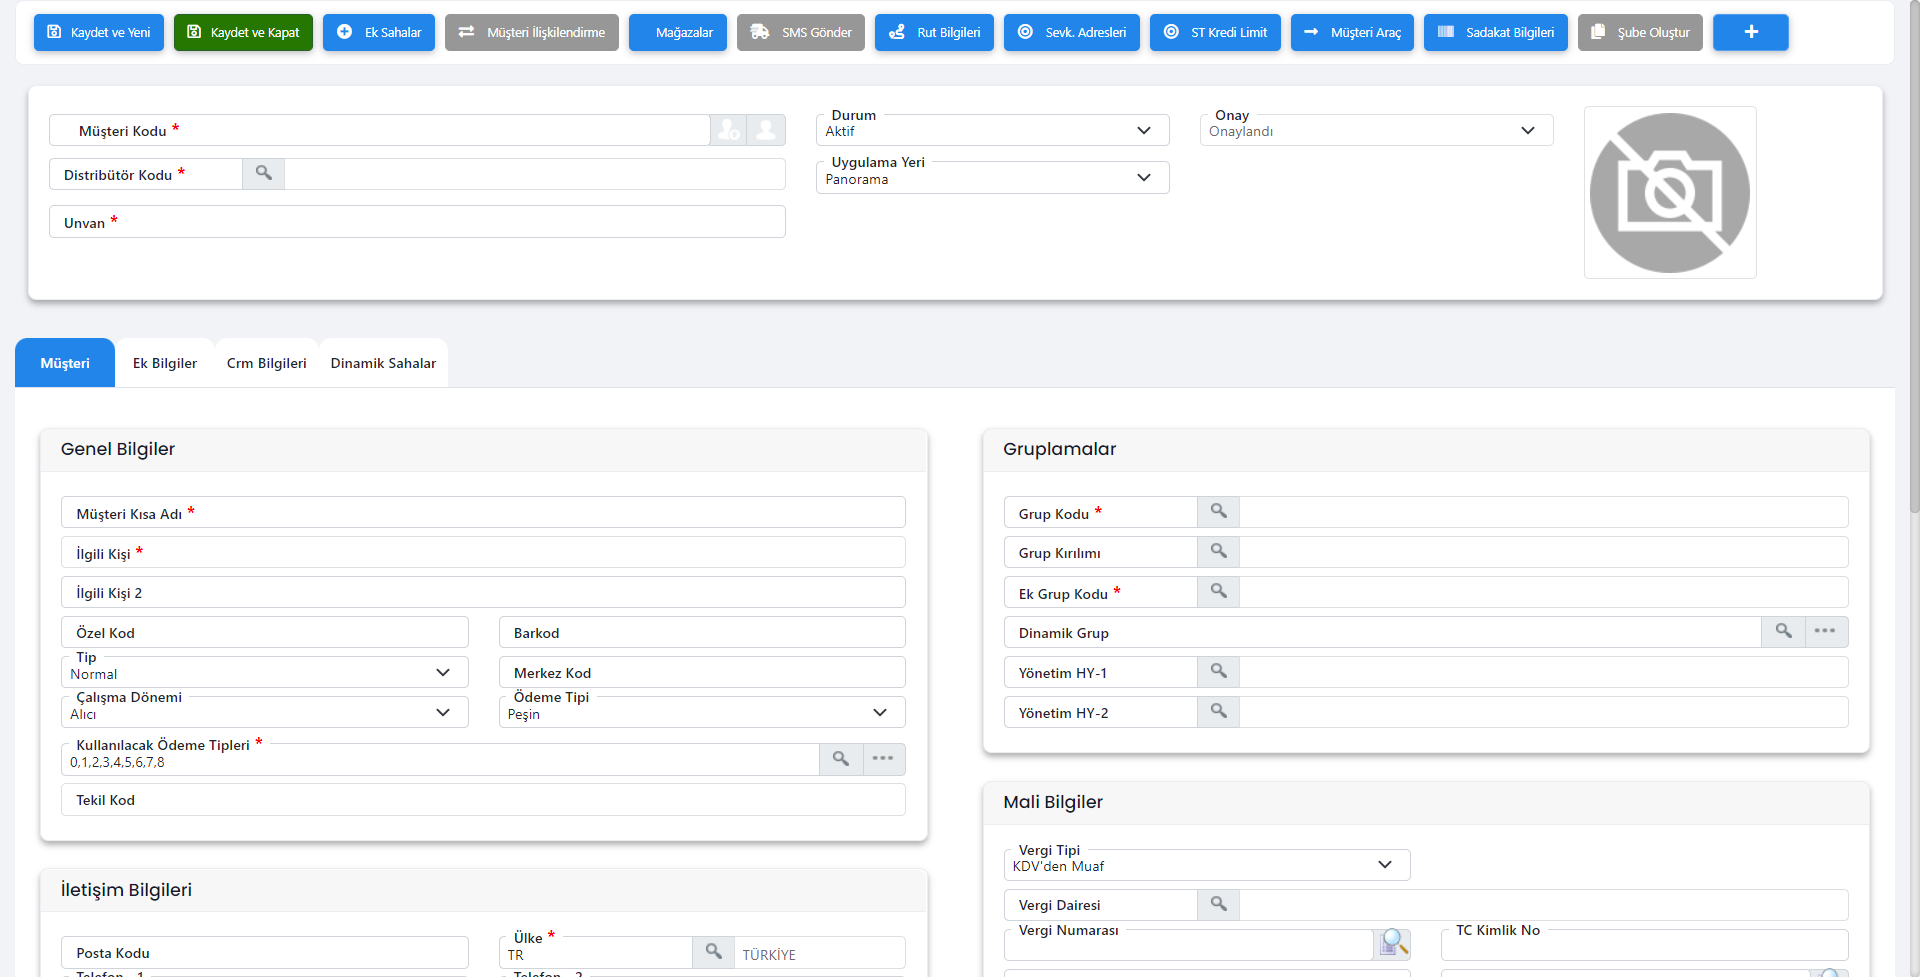The height and width of the screenshot is (977, 1920).
Task: Open the Tip dropdown
Action: pos(265,672)
